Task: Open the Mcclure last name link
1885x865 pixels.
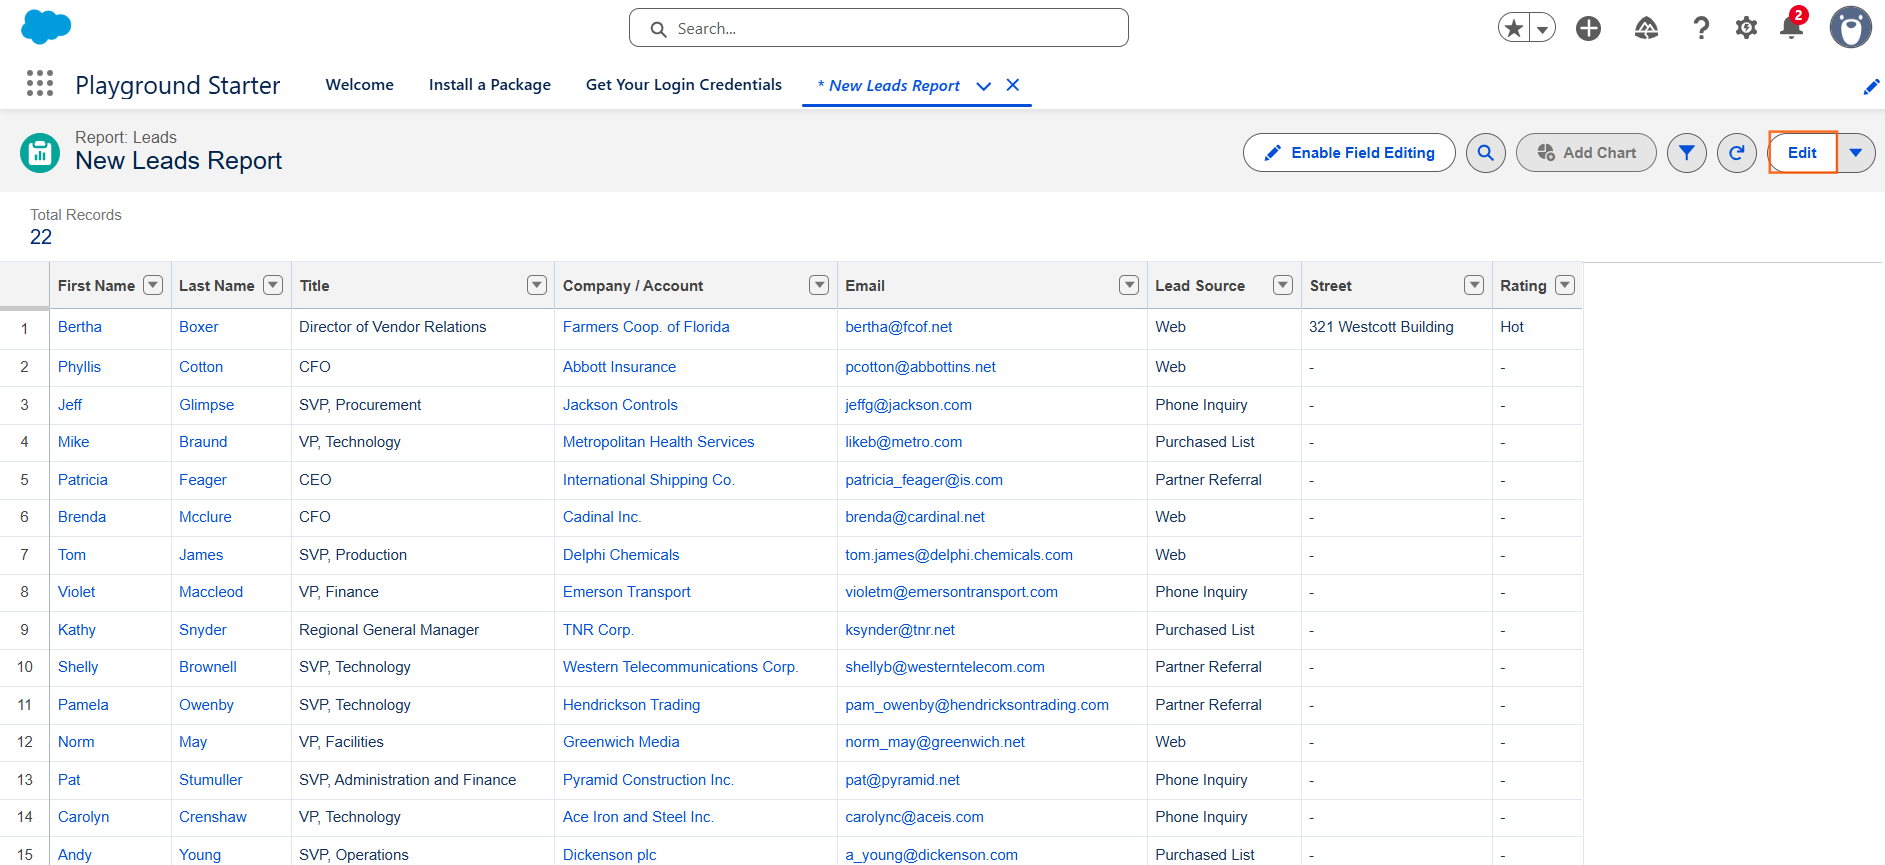Action: coord(205,517)
